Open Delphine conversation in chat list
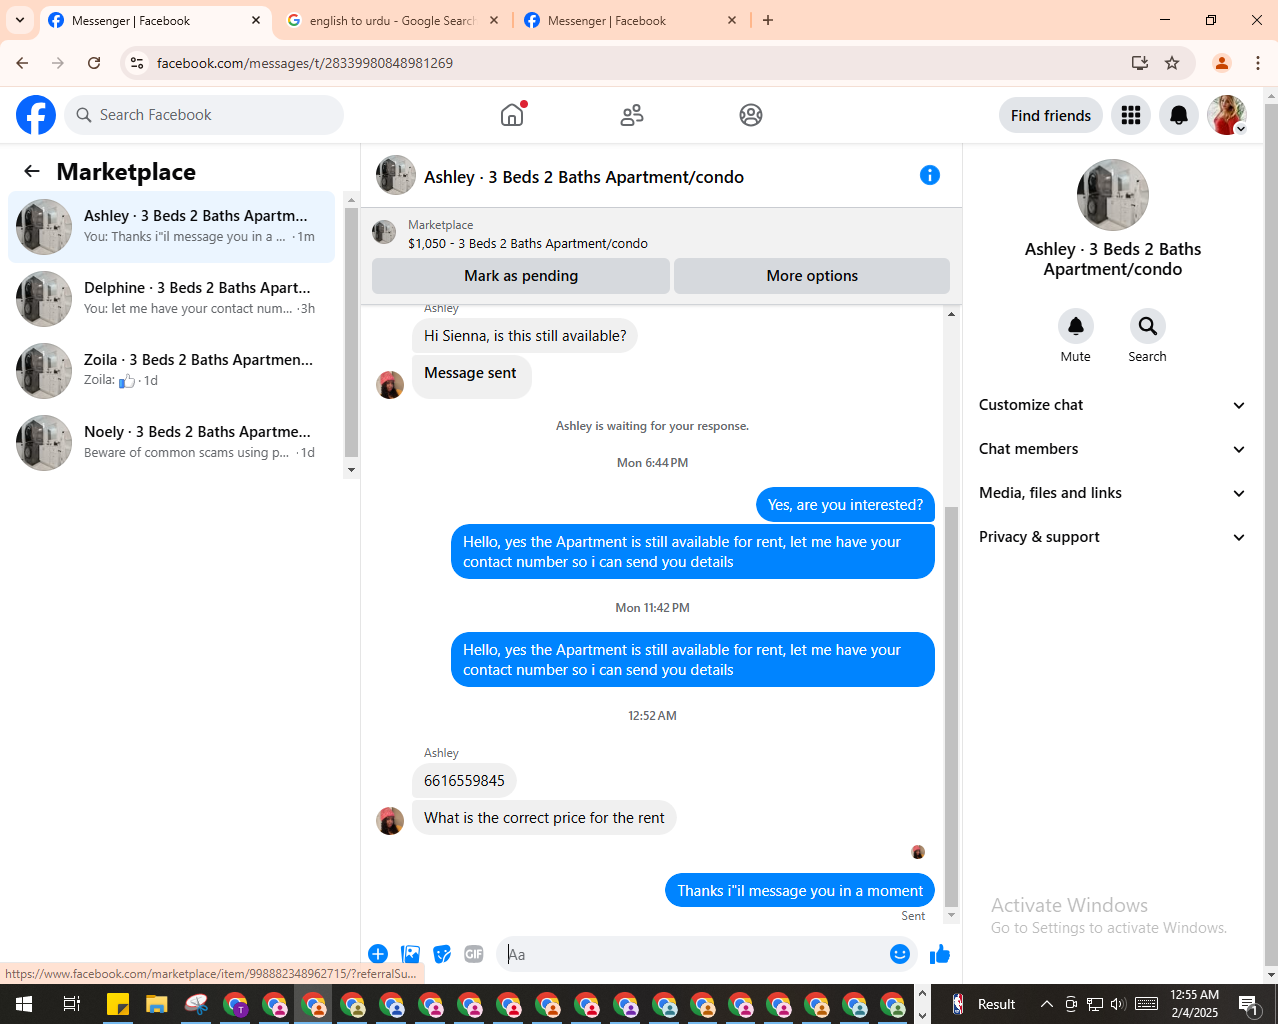The width and height of the screenshot is (1278, 1024). point(172,299)
